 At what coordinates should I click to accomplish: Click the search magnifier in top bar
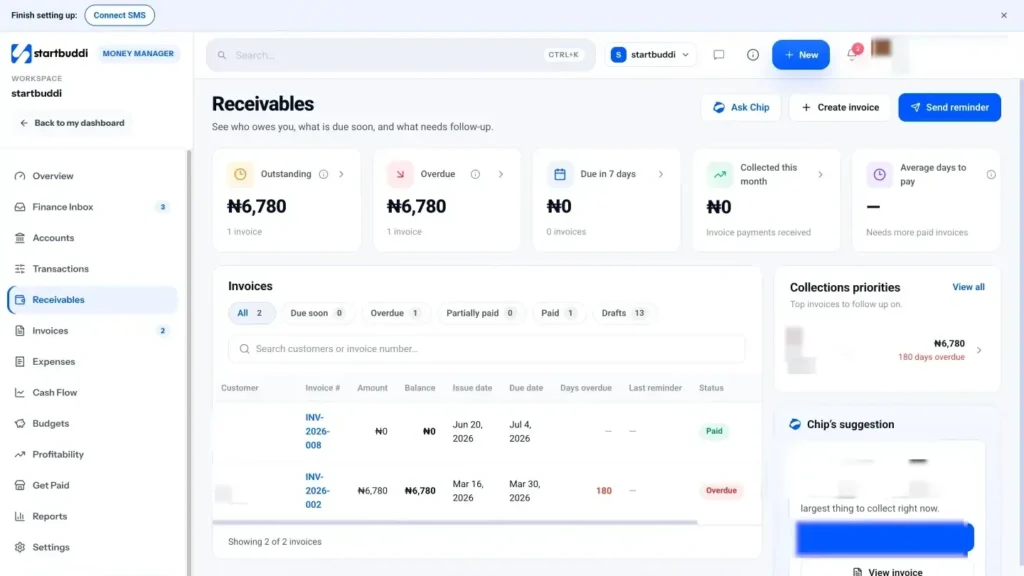pyautogui.click(x=222, y=55)
